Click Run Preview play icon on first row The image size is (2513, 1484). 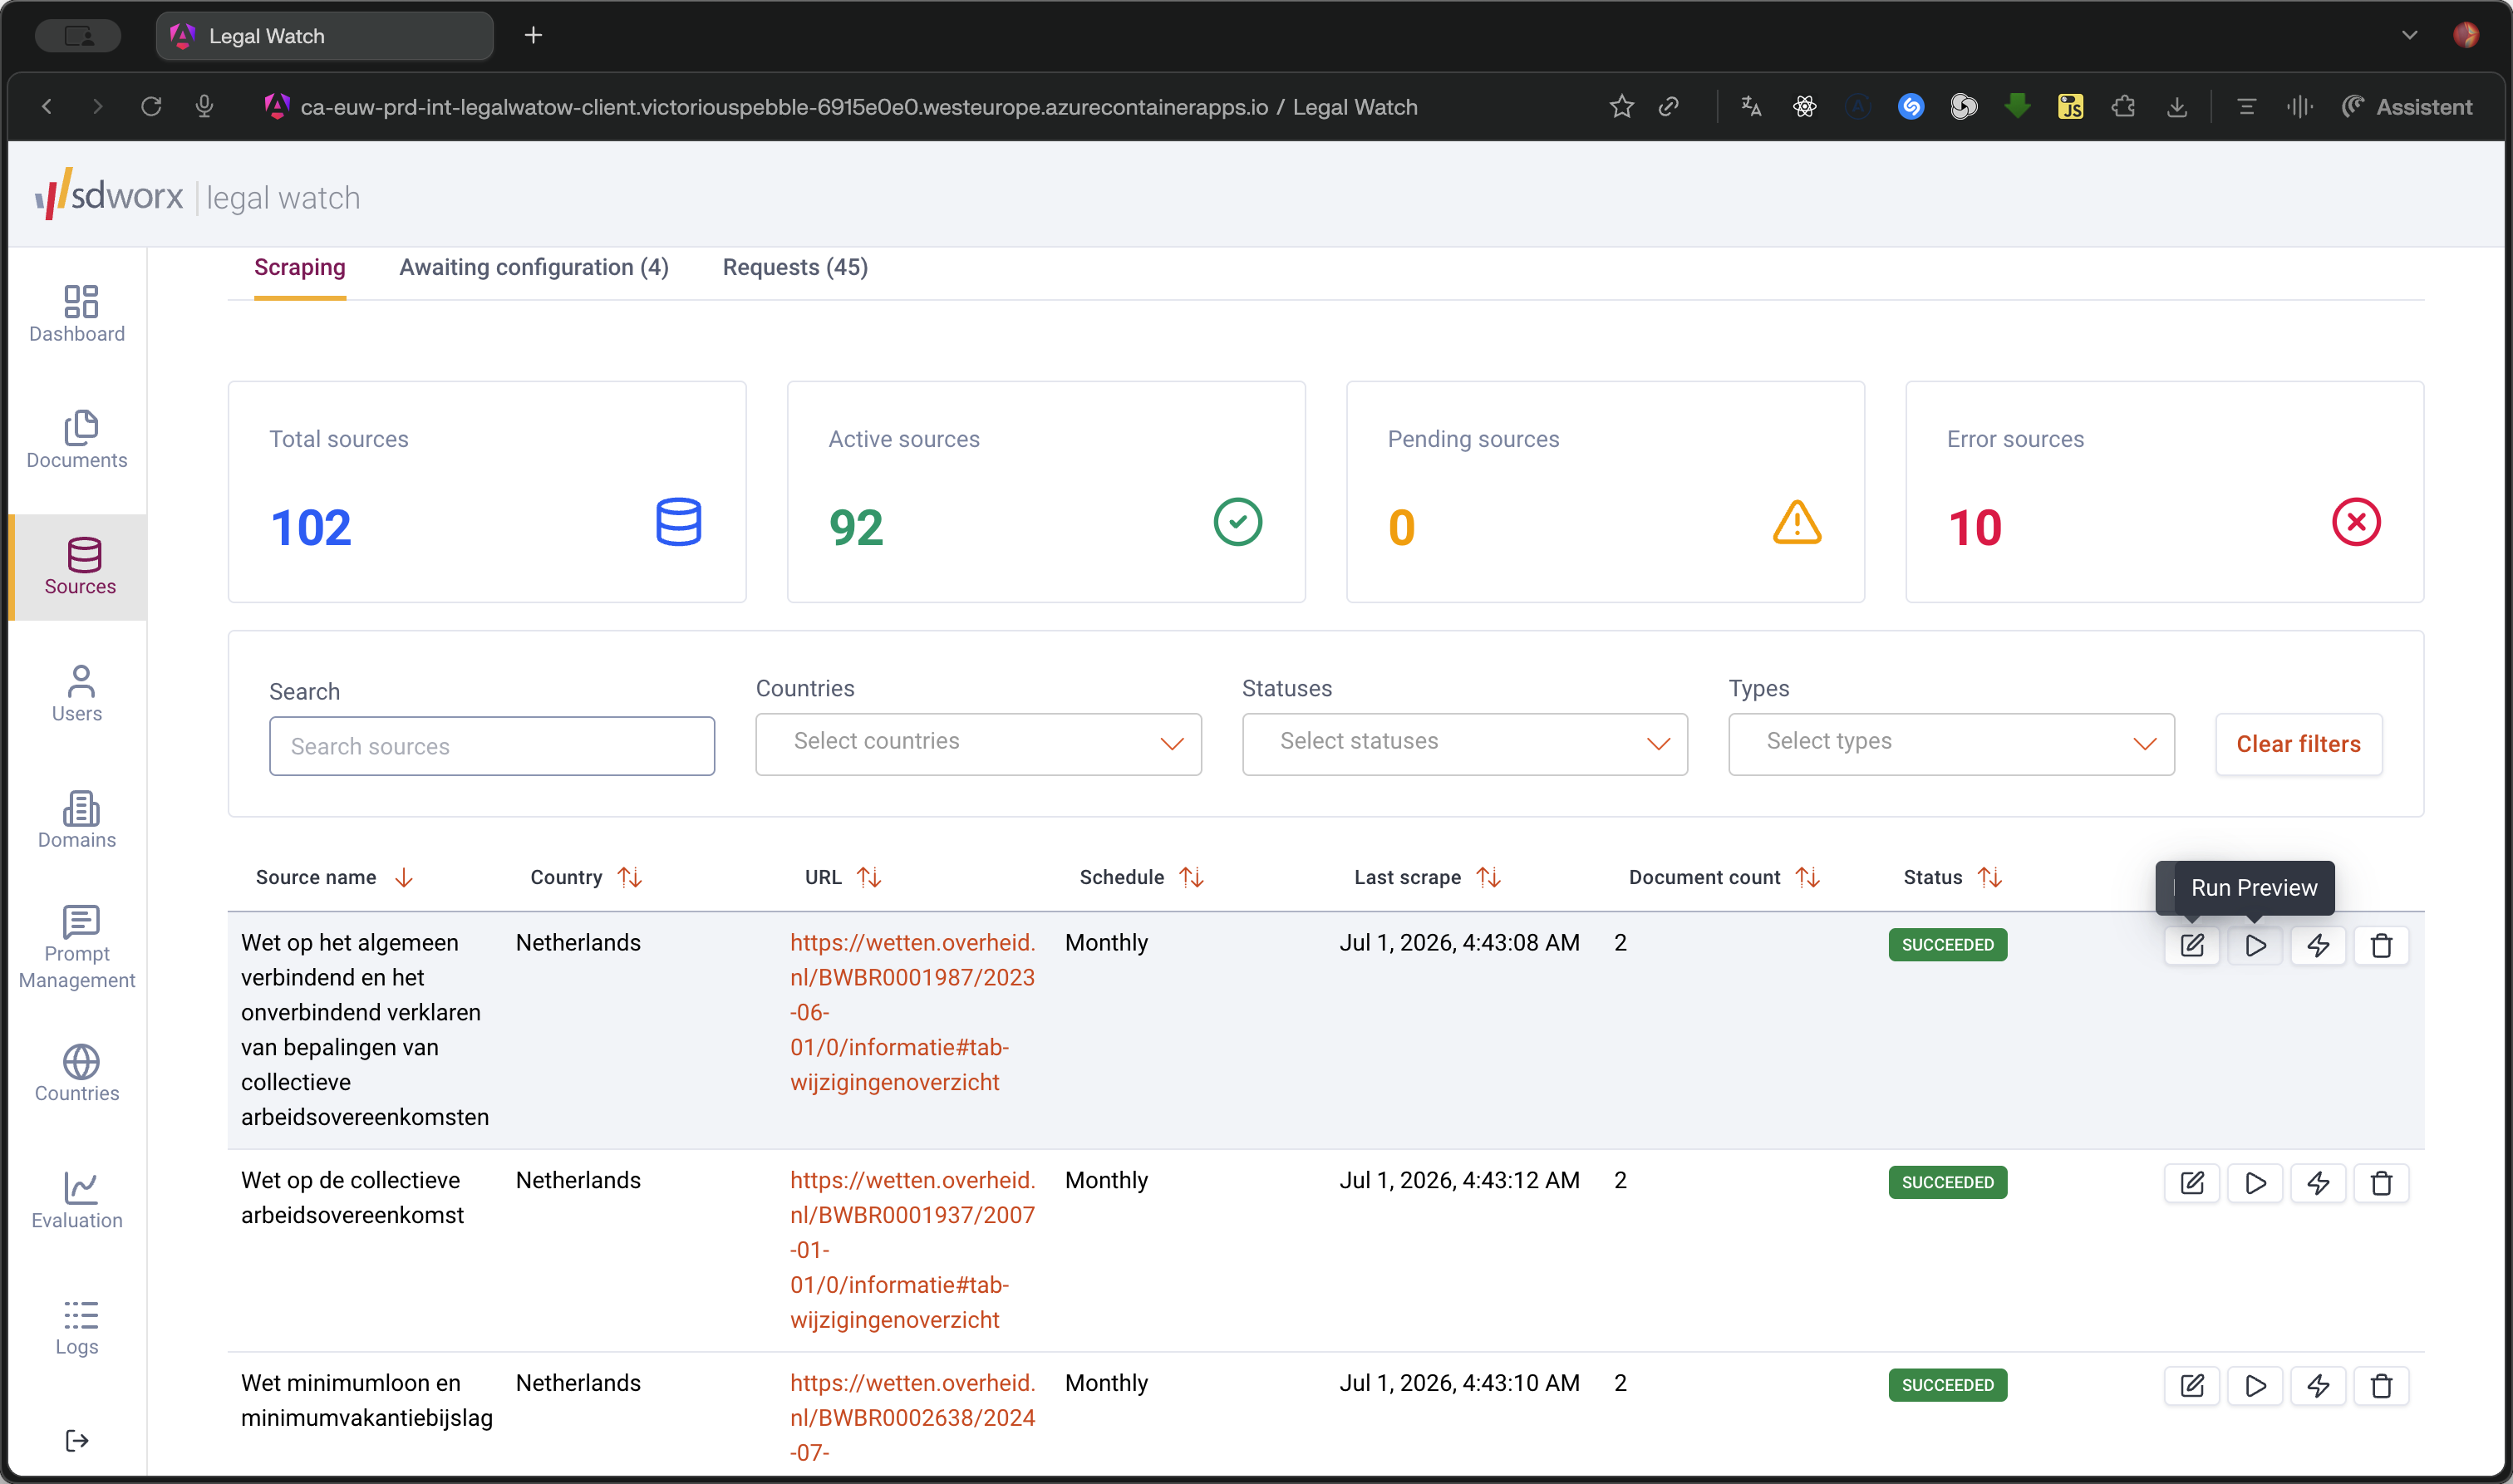point(2255,945)
